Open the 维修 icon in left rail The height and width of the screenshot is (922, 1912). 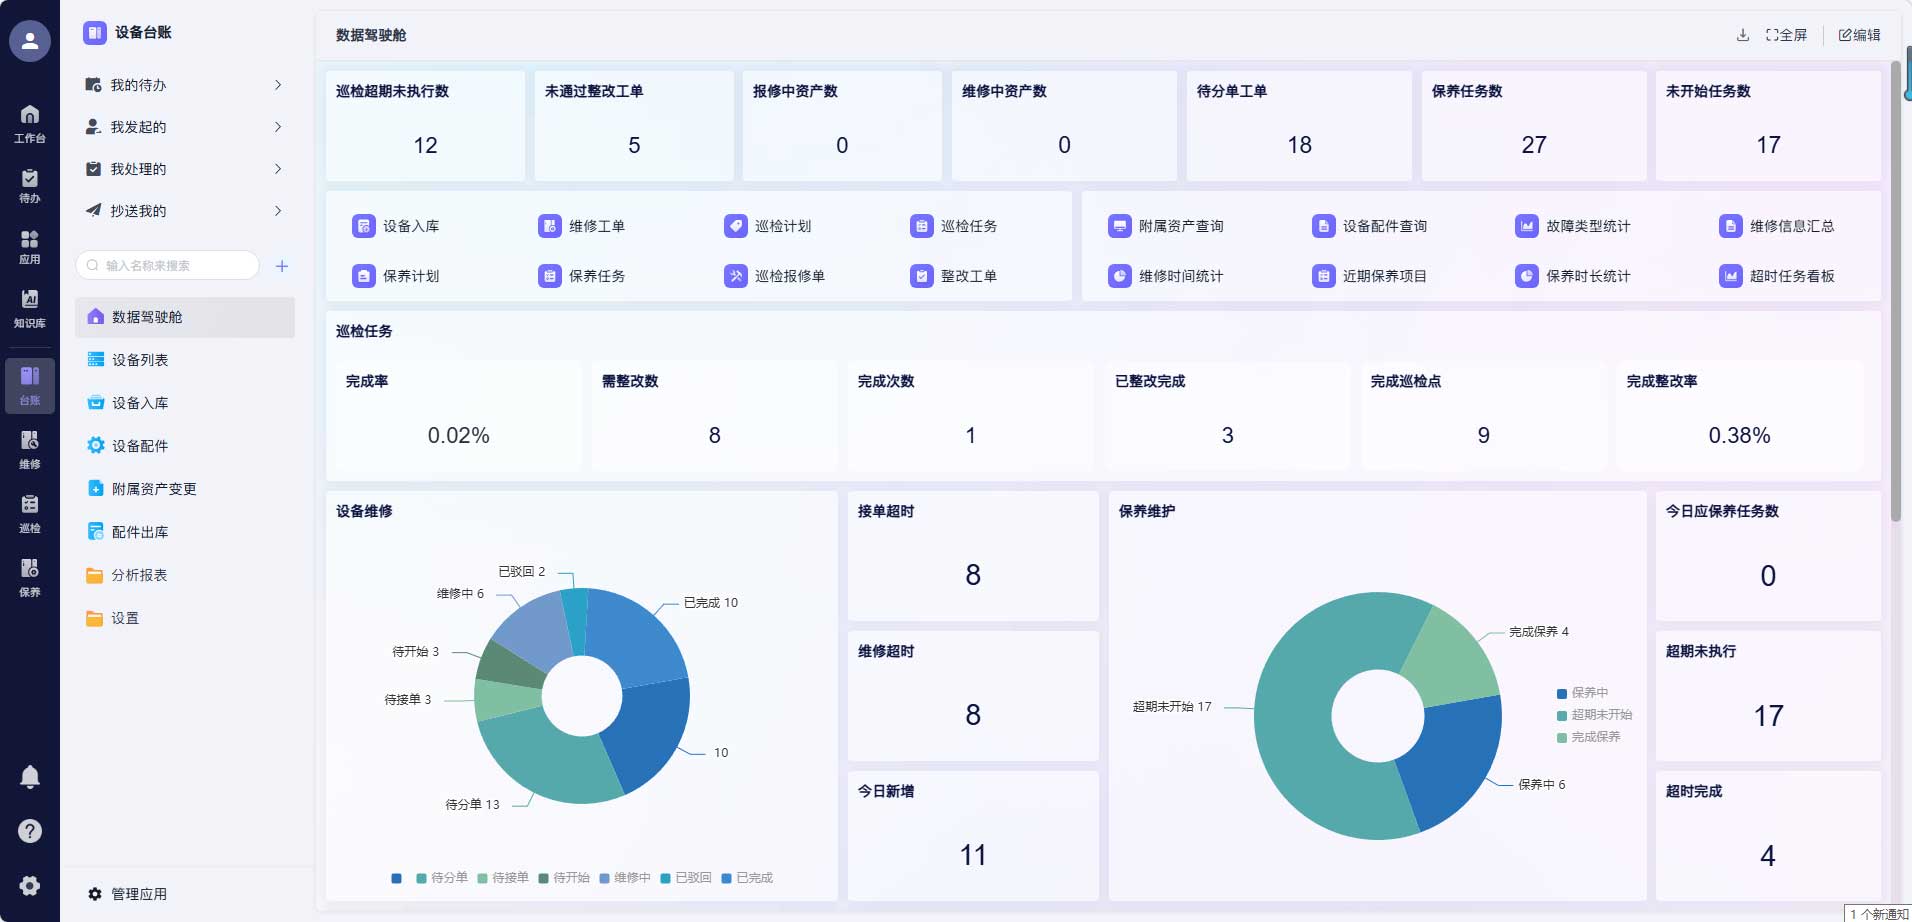(30, 449)
